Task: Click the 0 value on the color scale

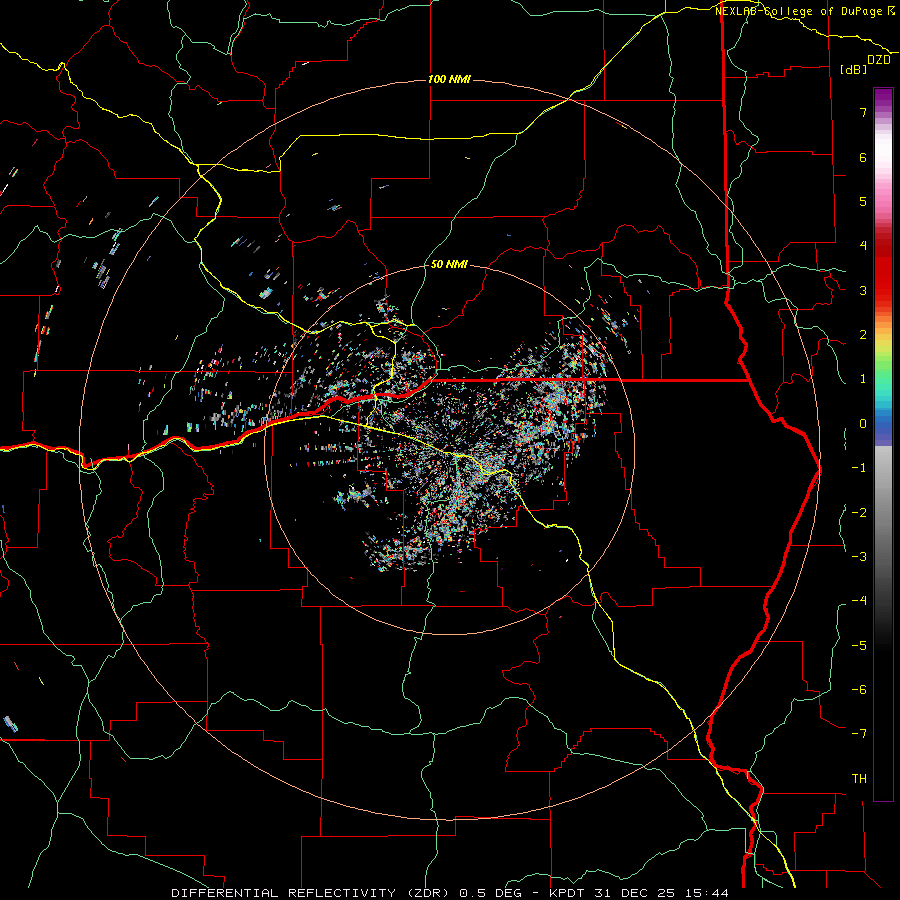Action: (863, 424)
